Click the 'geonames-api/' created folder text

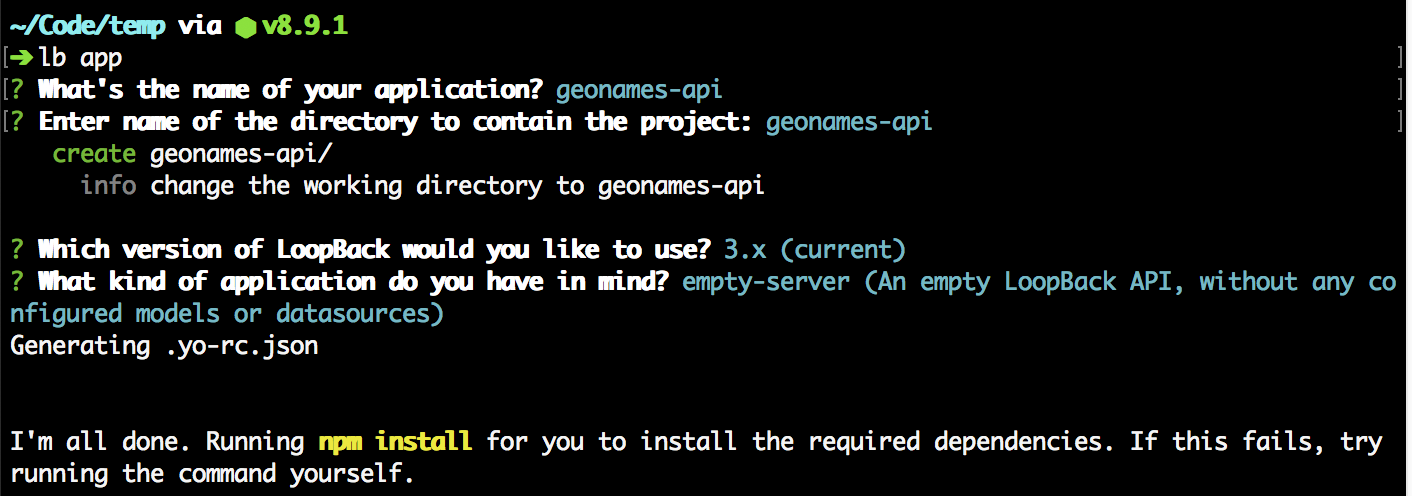coord(242,154)
